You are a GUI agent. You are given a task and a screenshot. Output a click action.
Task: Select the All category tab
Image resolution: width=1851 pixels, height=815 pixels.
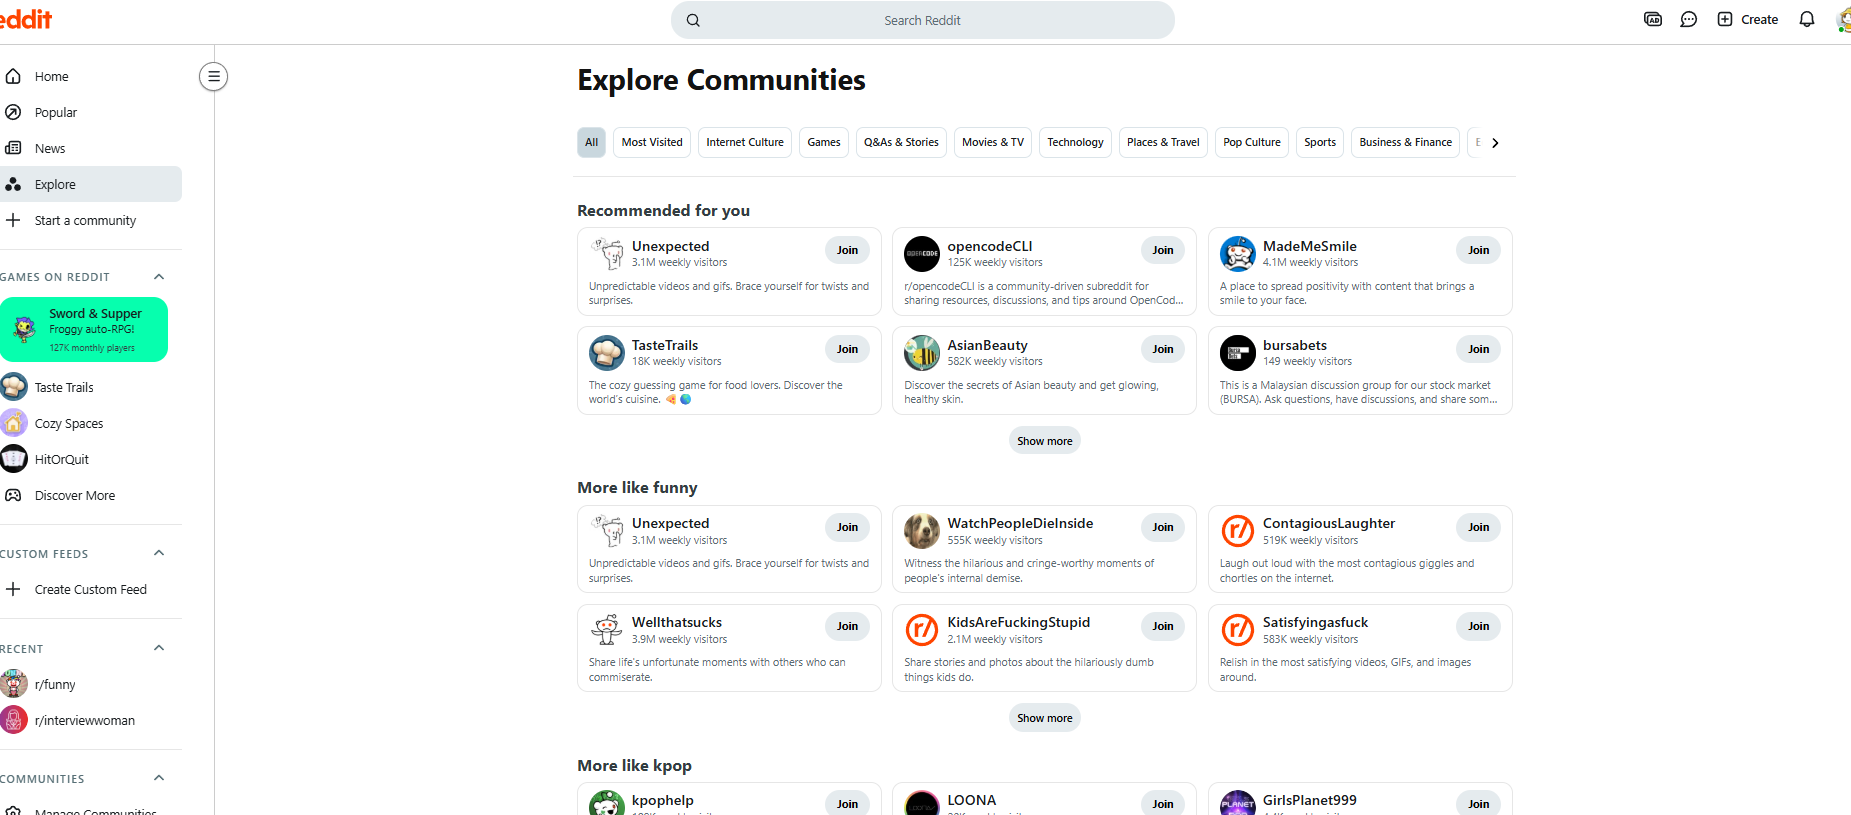tap(592, 142)
